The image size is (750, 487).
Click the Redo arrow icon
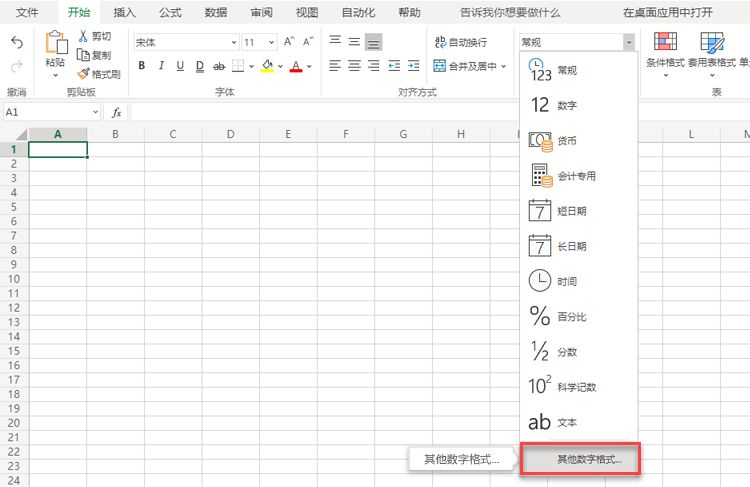tap(17, 66)
